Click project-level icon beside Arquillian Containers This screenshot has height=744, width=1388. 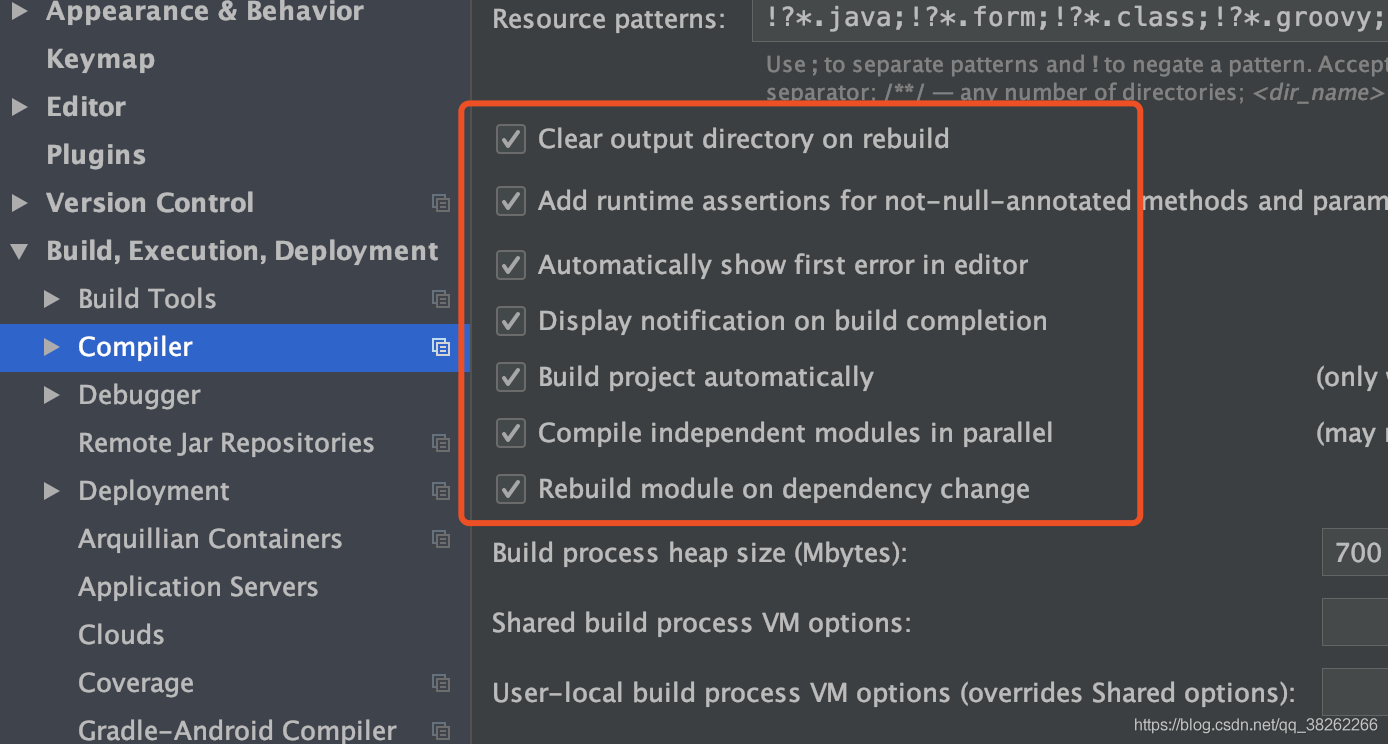[441, 539]
